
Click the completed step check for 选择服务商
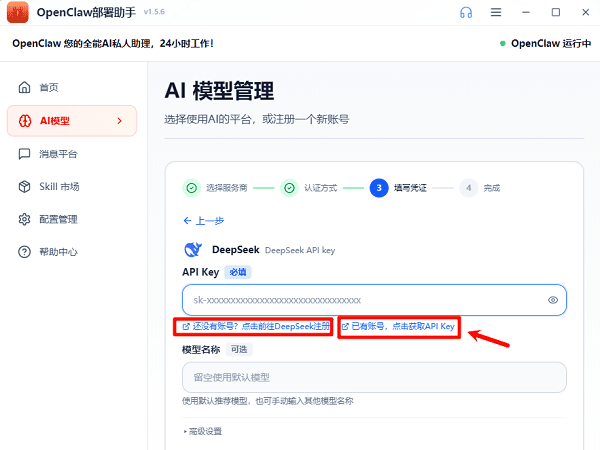point(191,188)
